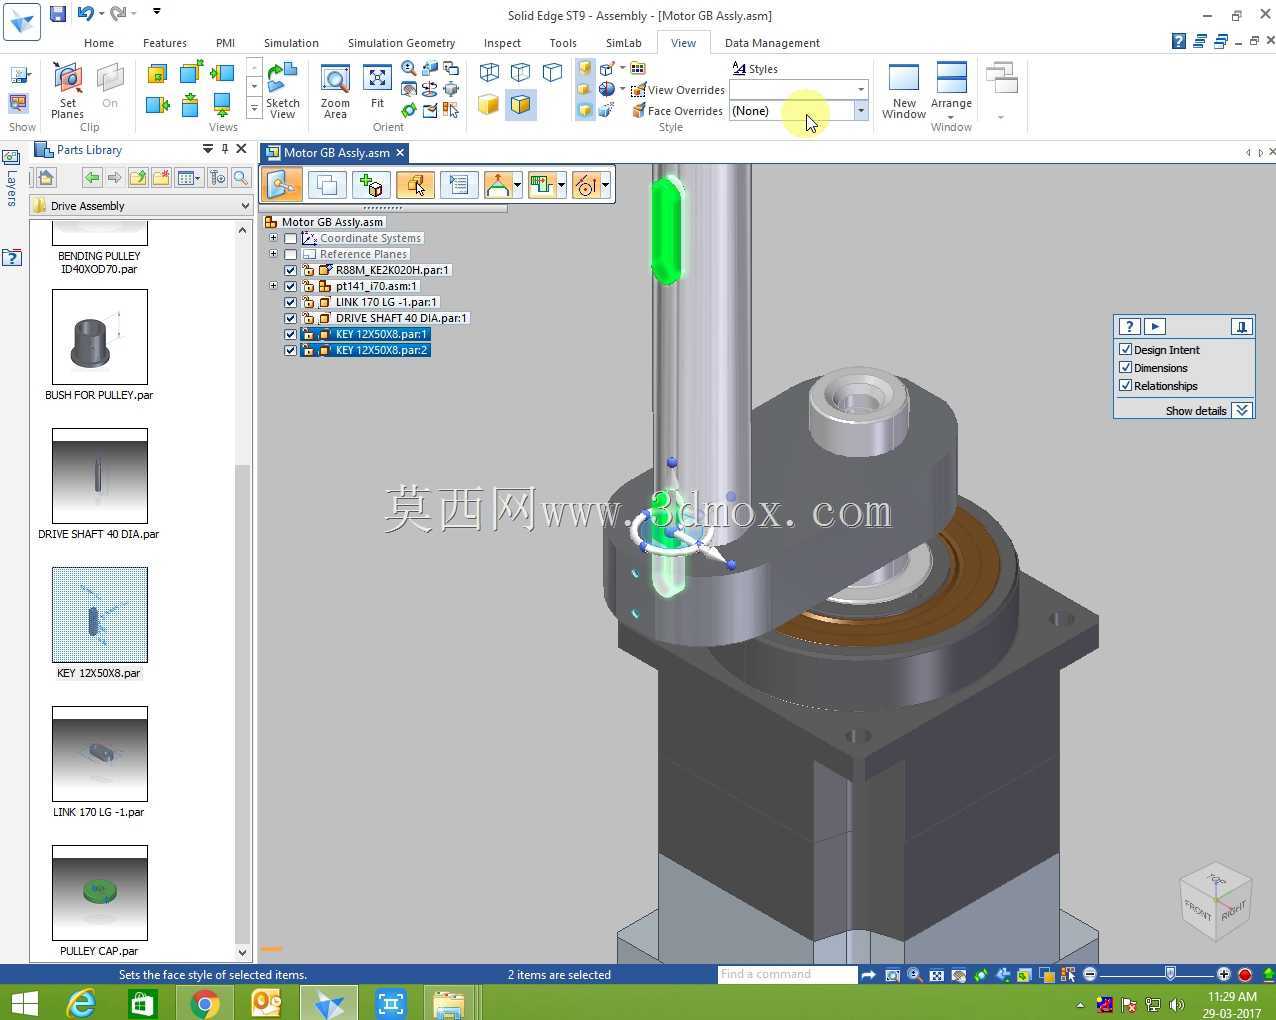This screenshot has width=1276, height=1020.
Task: Toggle visibility of R88M_KE2K020H.par:1
Action: (291, 270)
